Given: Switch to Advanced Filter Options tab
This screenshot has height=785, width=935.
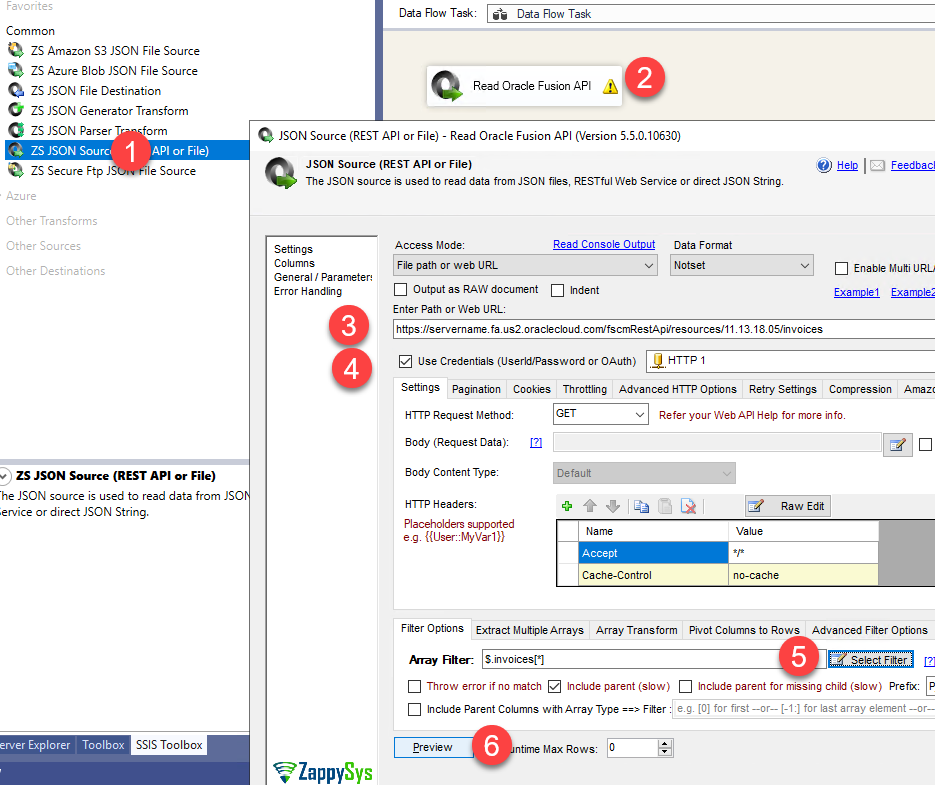Looking at the screenshot, I should pyautogui.click(x=869, y=630).
